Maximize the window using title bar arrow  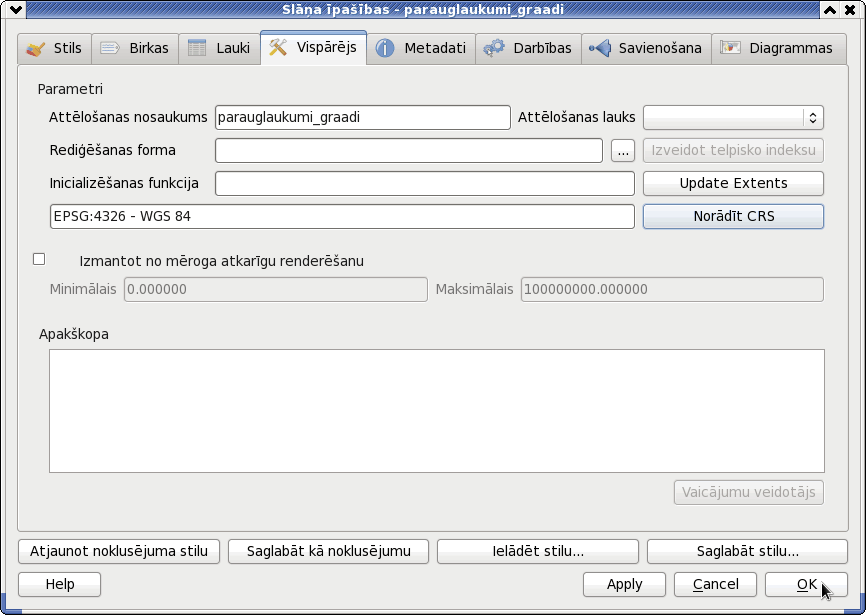pyautogui.click(x=830, y=9)
